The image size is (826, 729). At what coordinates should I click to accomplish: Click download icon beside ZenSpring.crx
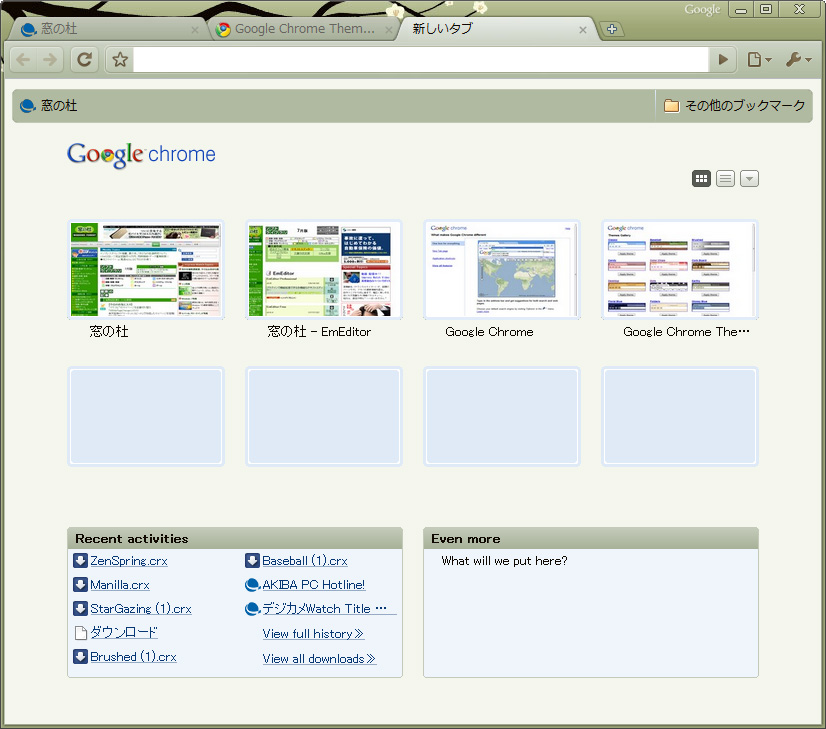tap(80, 560)
